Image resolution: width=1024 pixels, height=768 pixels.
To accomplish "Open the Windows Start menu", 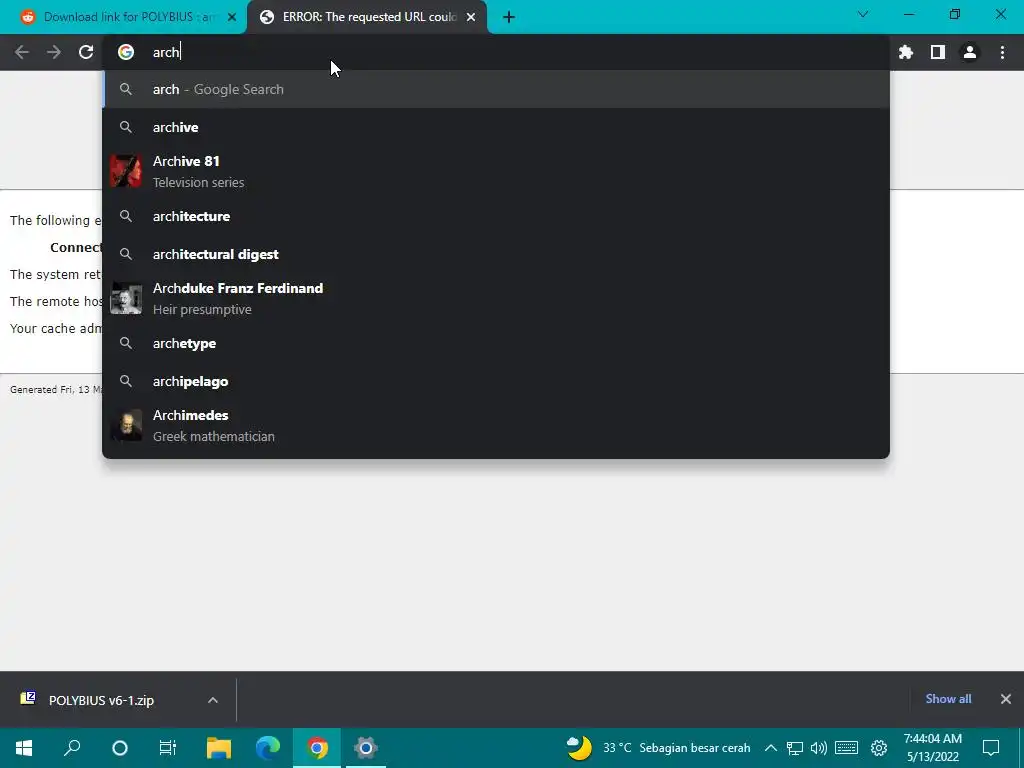I will [24, 748].
